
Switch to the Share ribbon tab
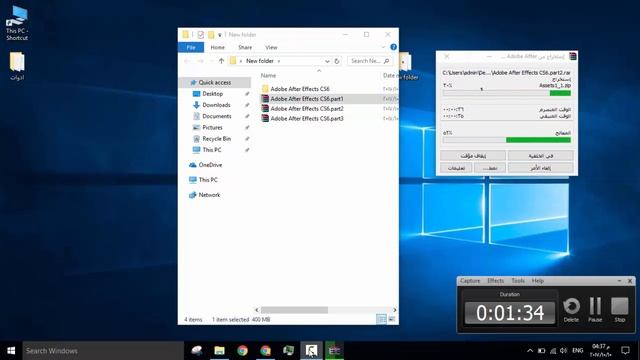[245, 47]
